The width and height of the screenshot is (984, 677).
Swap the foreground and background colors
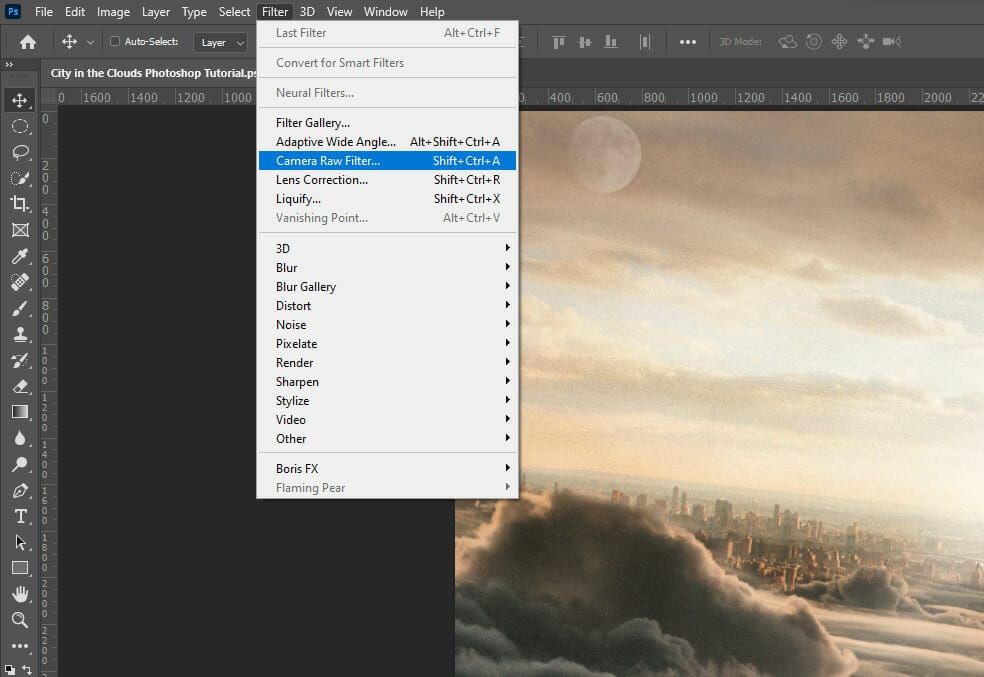point(27,669)
